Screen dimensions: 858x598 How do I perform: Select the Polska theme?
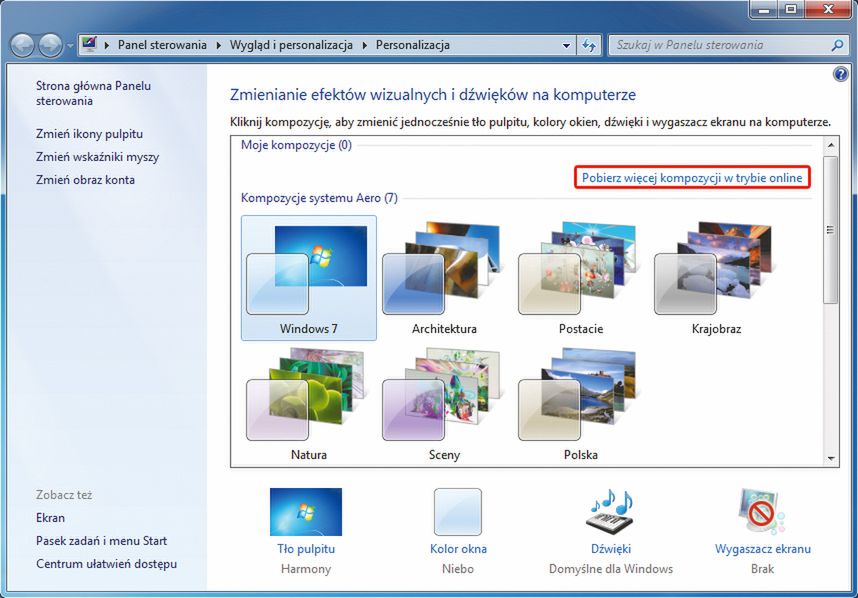click(580, 404)
